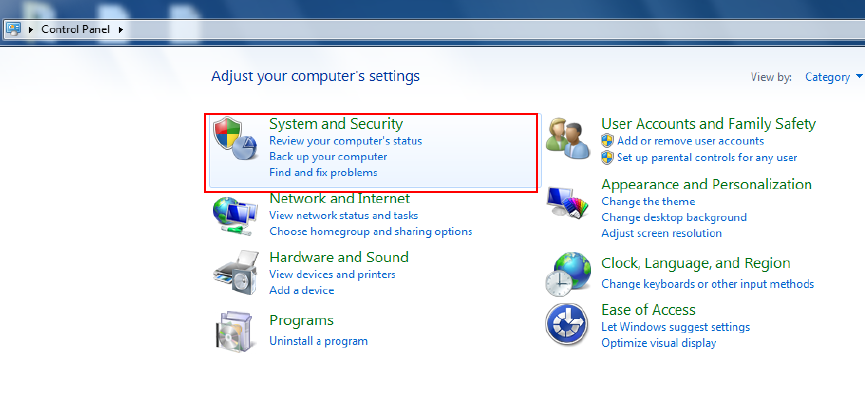Click the Hardware and Sound heading
The image size is (865, 405).
pyautogui.click(x=338, y=257)
